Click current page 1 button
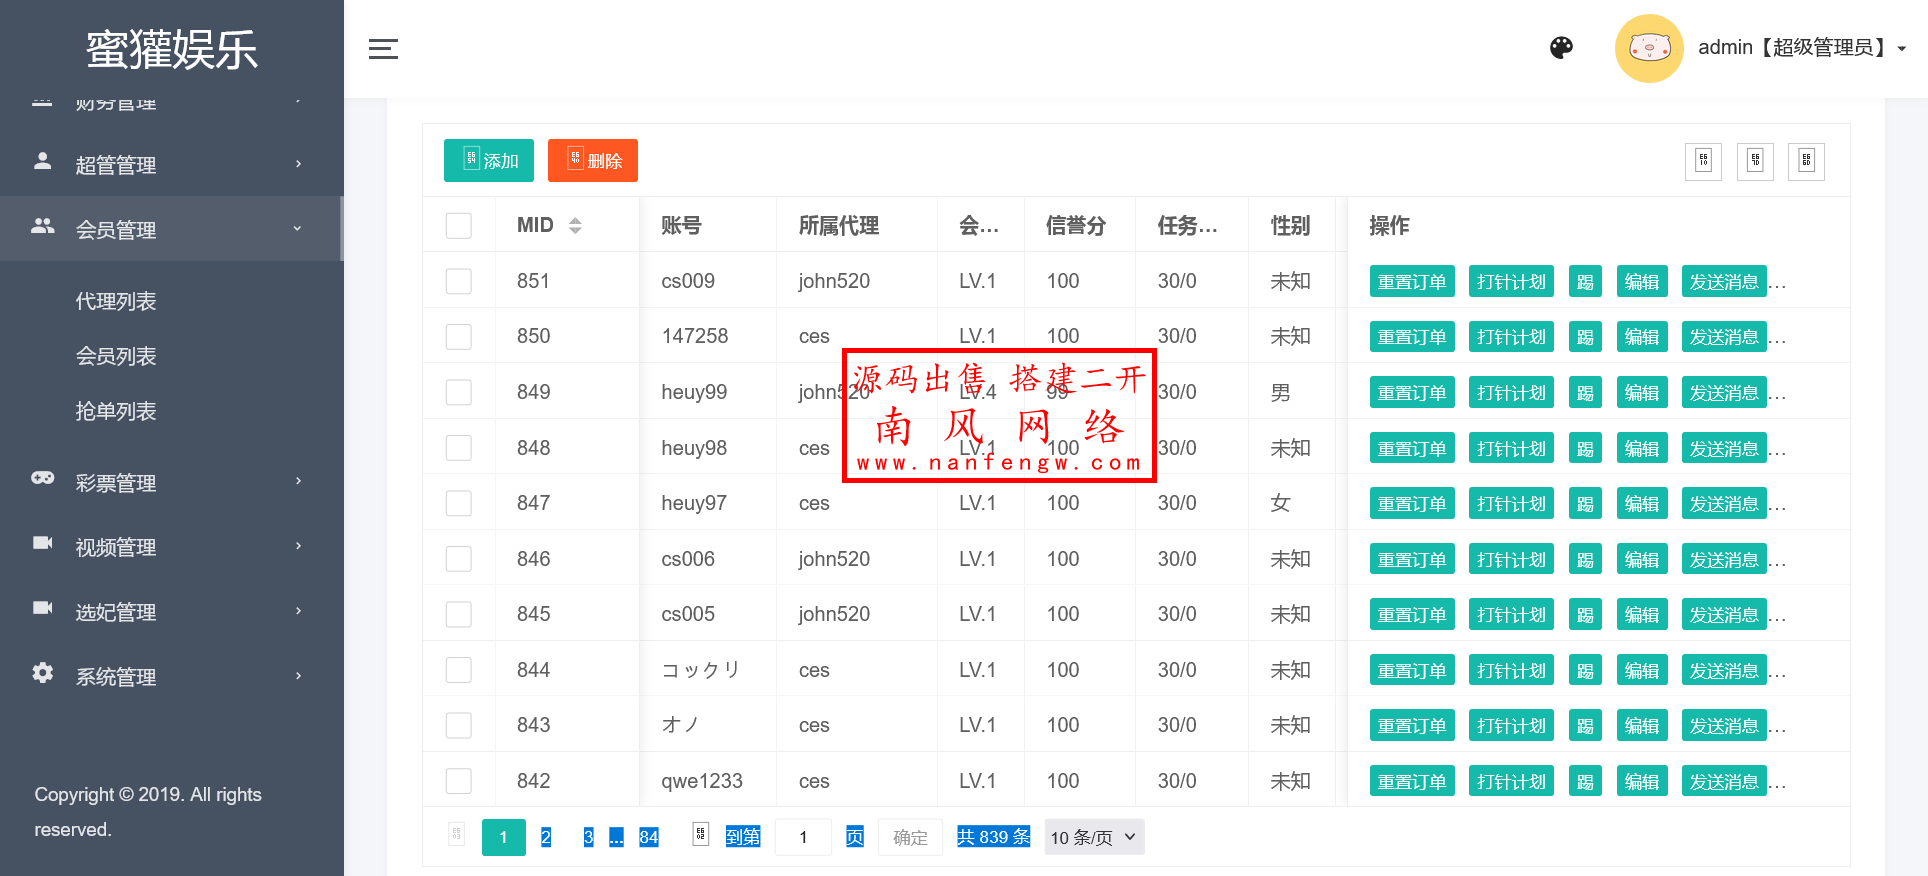This screenshot has height=876, width=1928. pyautogui.click(x=504, y=837)
